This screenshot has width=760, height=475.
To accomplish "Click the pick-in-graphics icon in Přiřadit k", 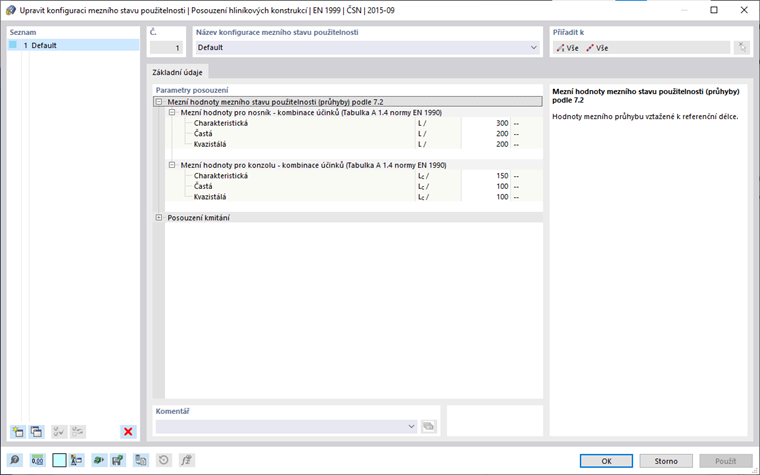I will [x=742, y=48].
